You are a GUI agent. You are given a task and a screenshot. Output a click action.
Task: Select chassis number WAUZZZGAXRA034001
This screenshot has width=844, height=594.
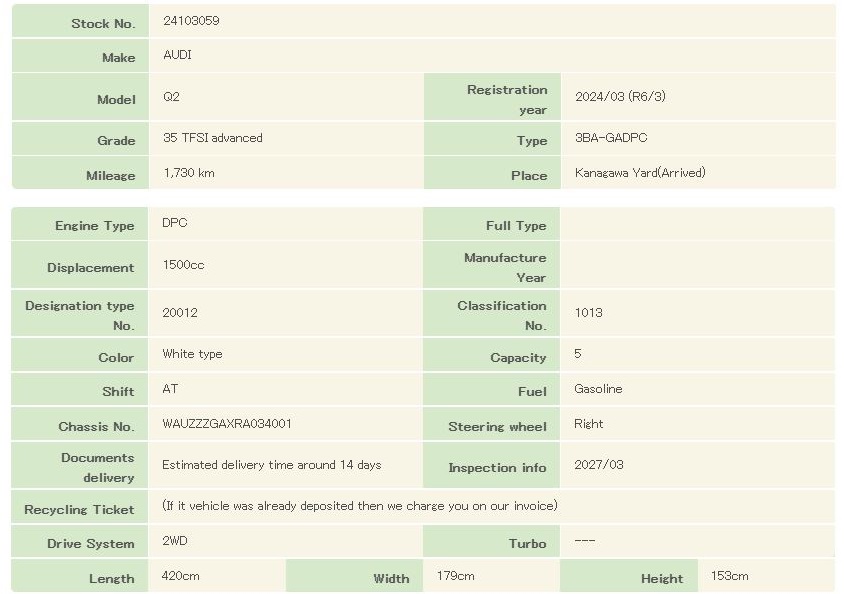(x=227, y=424)
